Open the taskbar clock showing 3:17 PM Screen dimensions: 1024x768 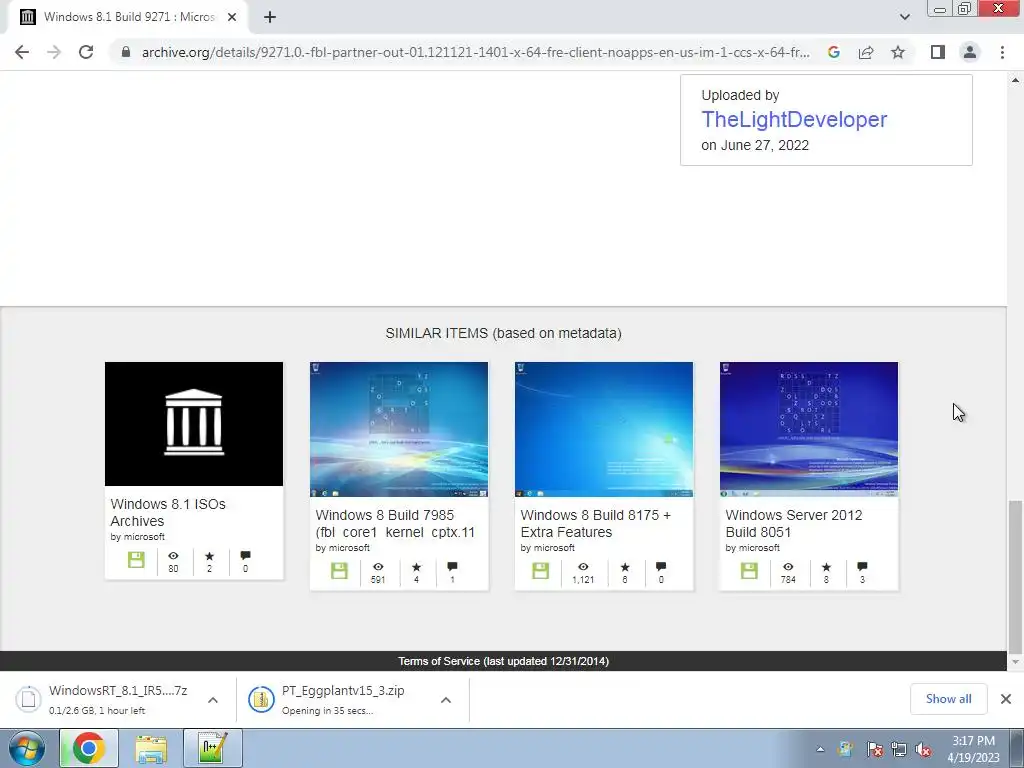(x=973, y=749)
